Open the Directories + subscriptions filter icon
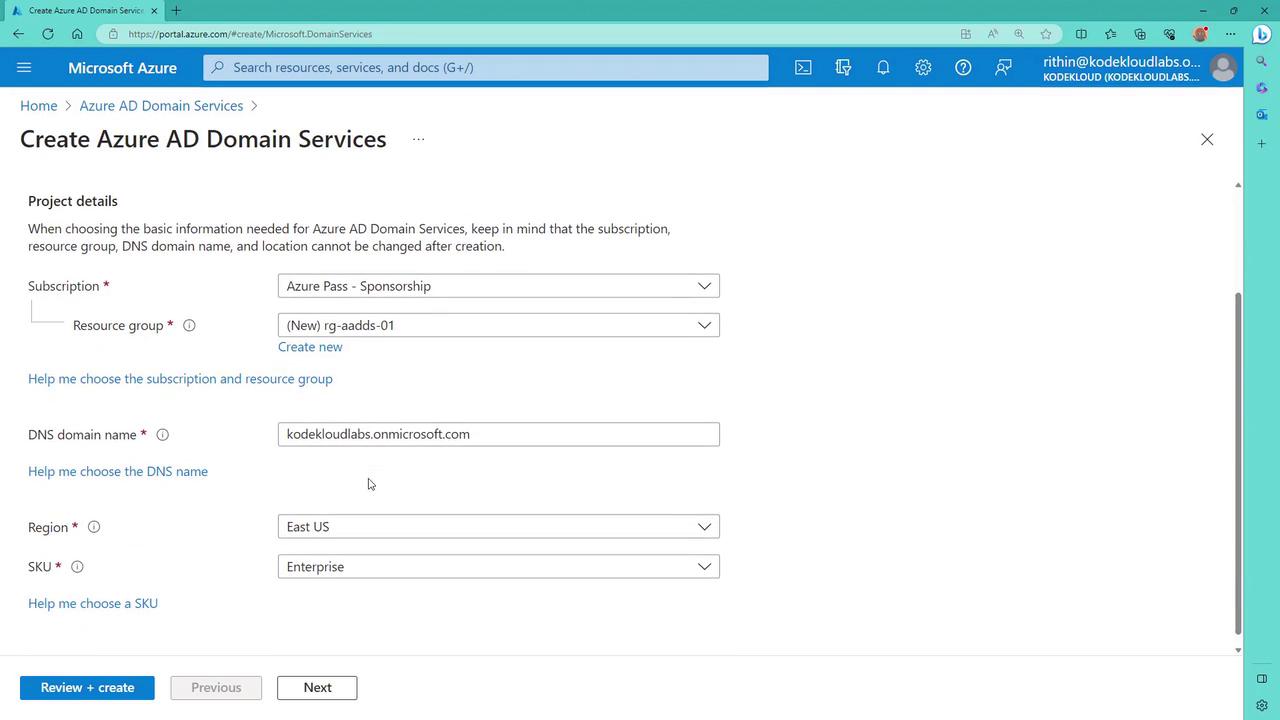The width and height of the screenshot is (1280, 720). [843, 68]
